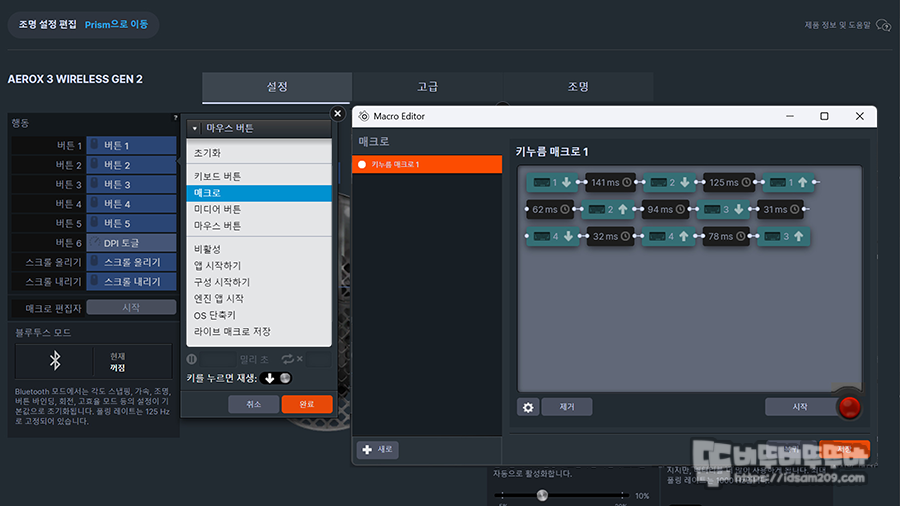
Task: Click the help question mark in 행동 panel
Action: [176, 118]
